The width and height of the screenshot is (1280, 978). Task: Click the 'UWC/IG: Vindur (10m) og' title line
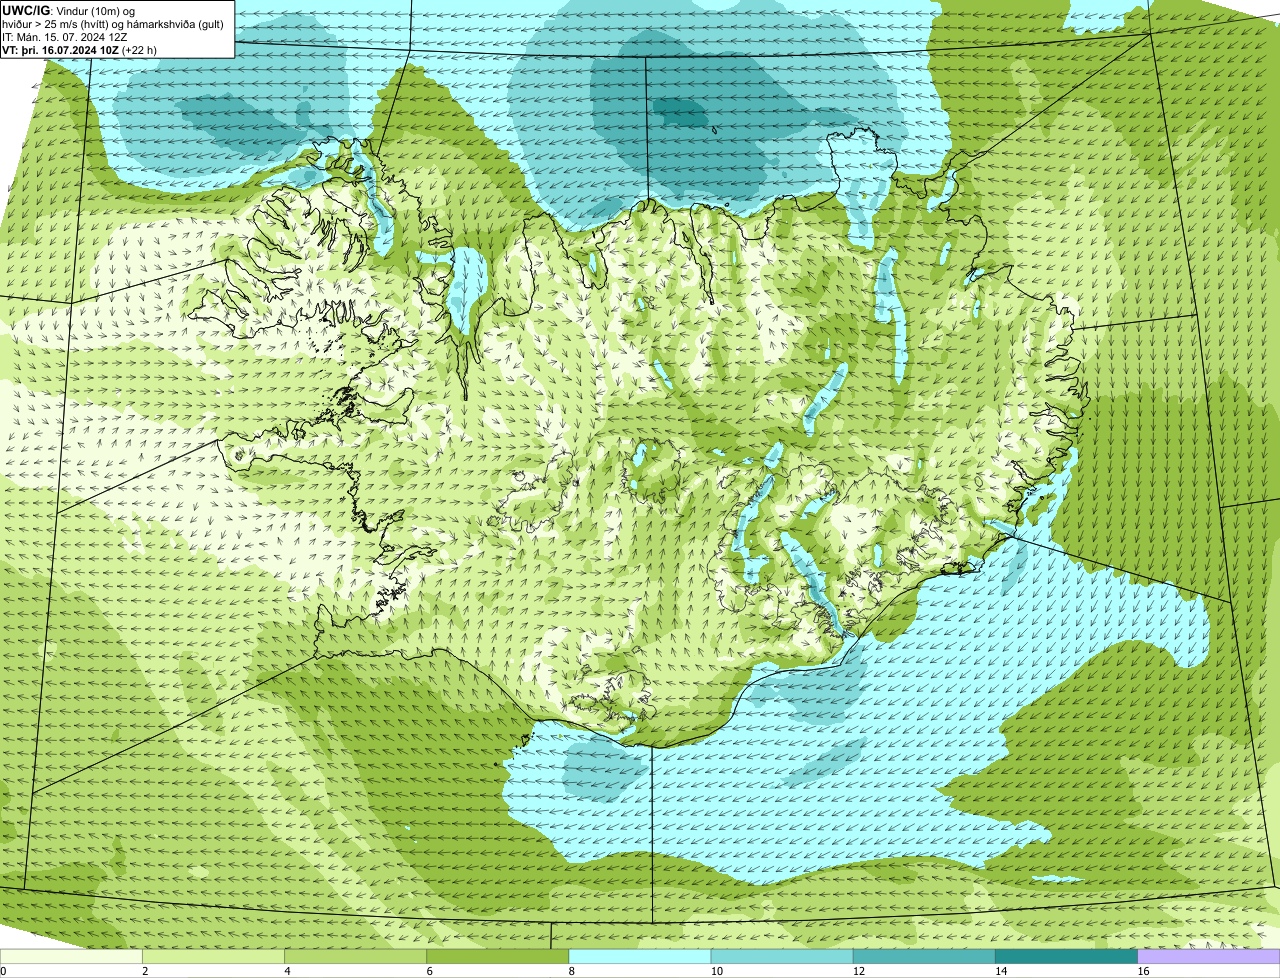[x=68, y=11]
